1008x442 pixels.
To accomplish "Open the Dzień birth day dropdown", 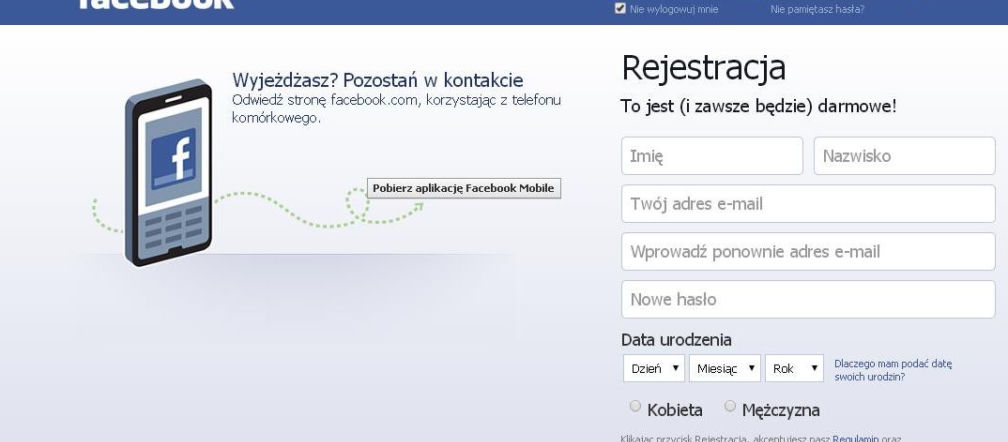I will click(654, 368).
